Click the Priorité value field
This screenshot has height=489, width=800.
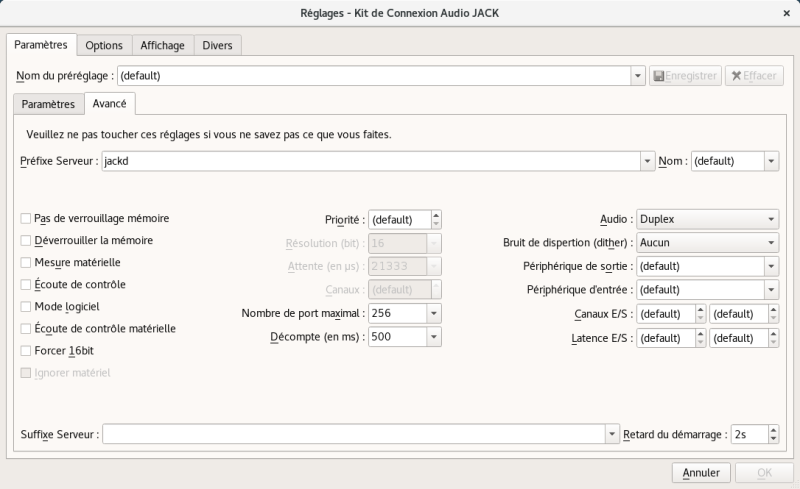point(399,219)
